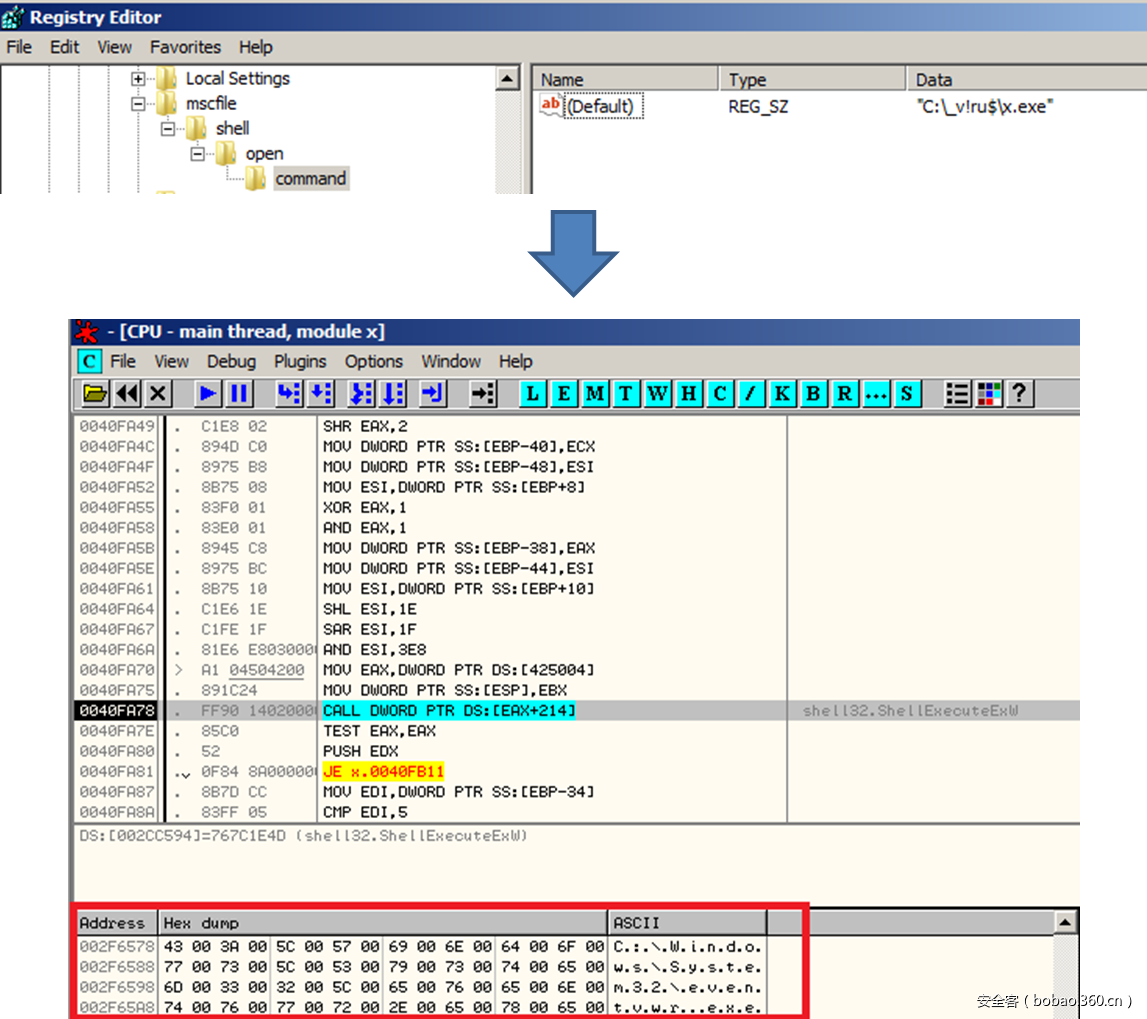The height and width of the screenshot is (1019, 1147).
Task: Open the Favorites menu in Registry Editor
Action: point(185,47)
